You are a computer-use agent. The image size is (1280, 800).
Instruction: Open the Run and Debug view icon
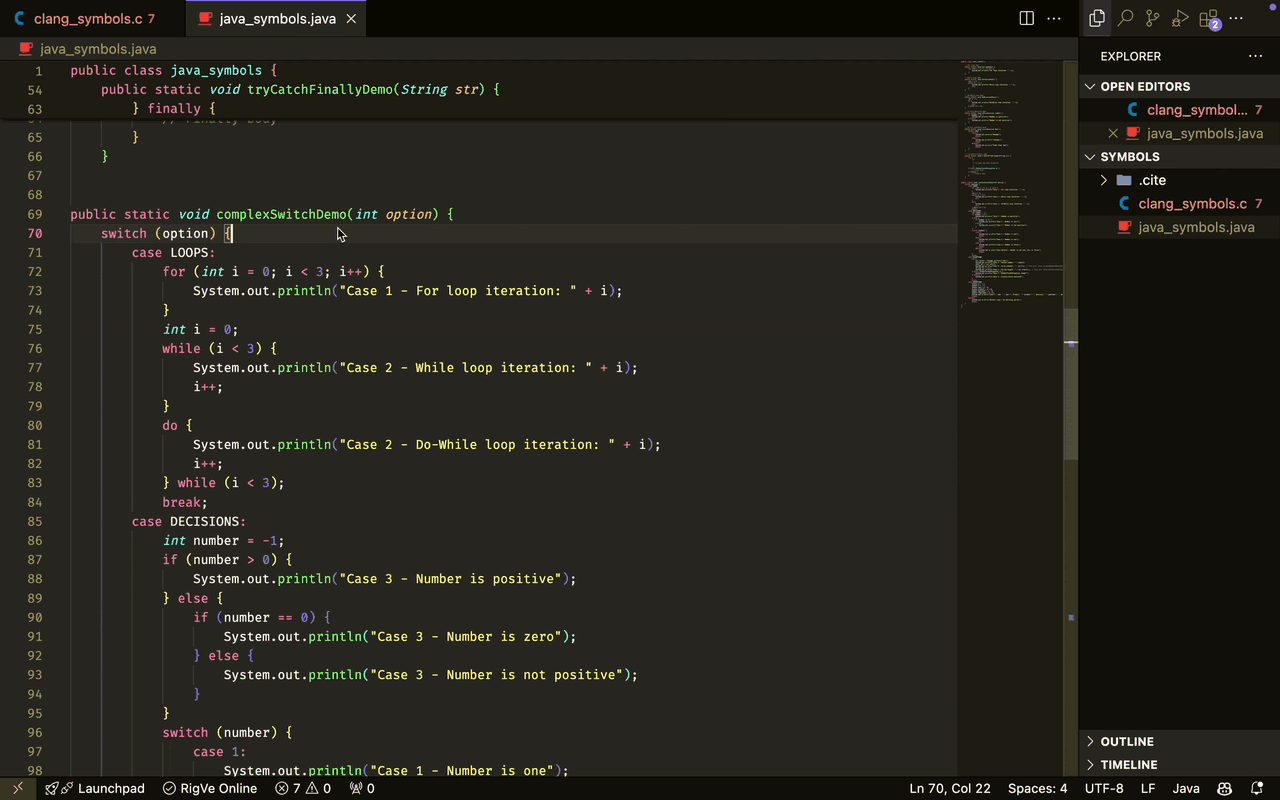click(1181, 18)
